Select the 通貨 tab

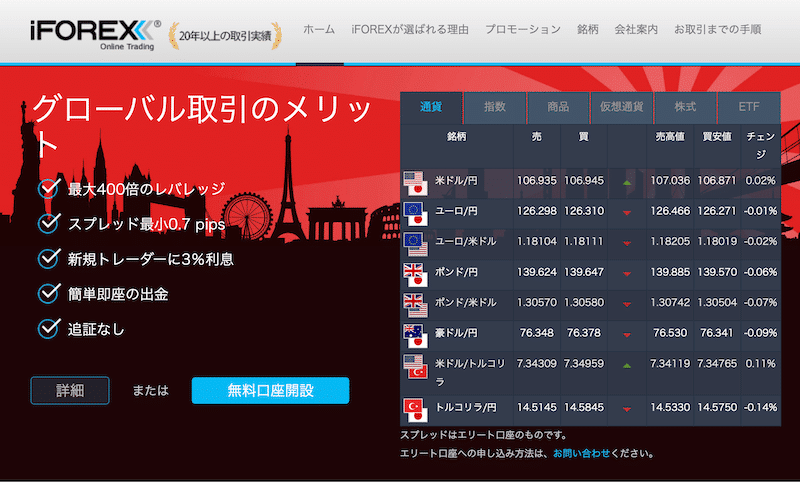click(431, 107)
